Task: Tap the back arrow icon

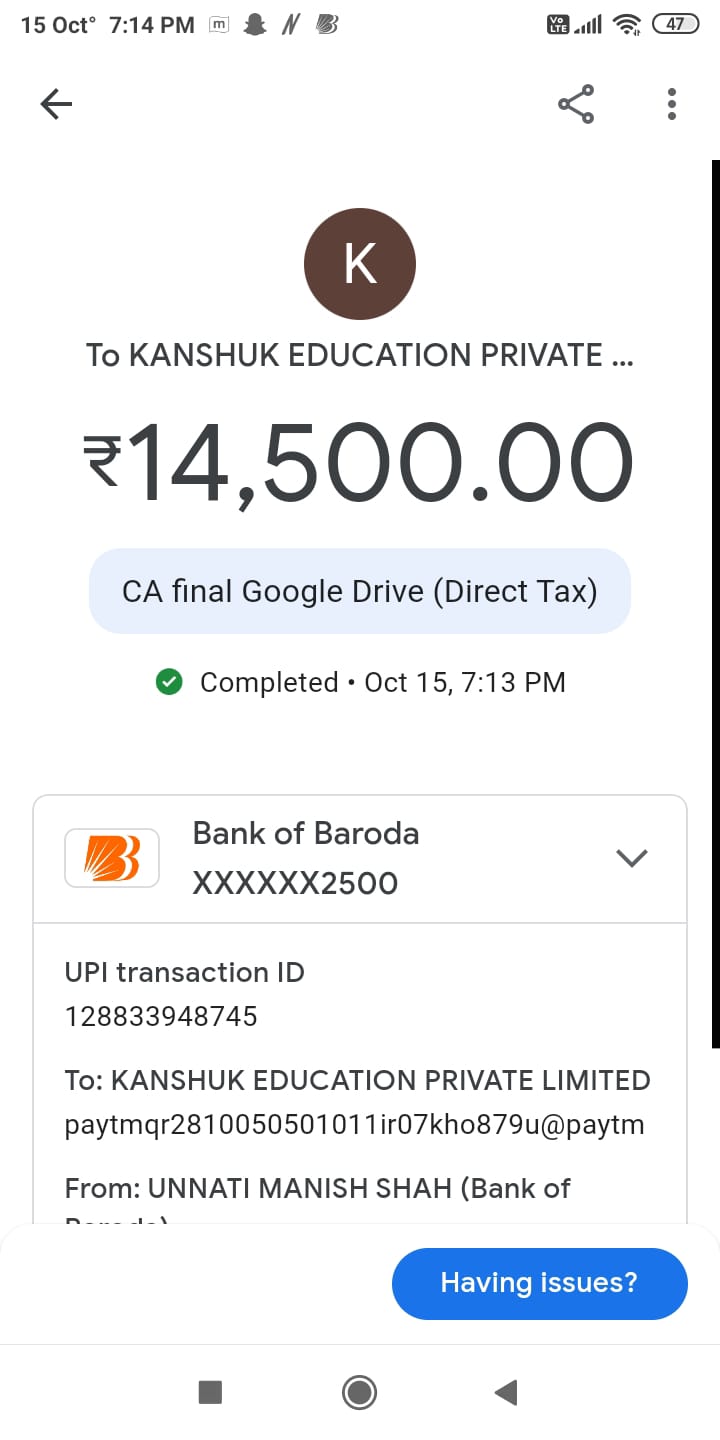Action: pyautogui.click(x=56, y=104)
